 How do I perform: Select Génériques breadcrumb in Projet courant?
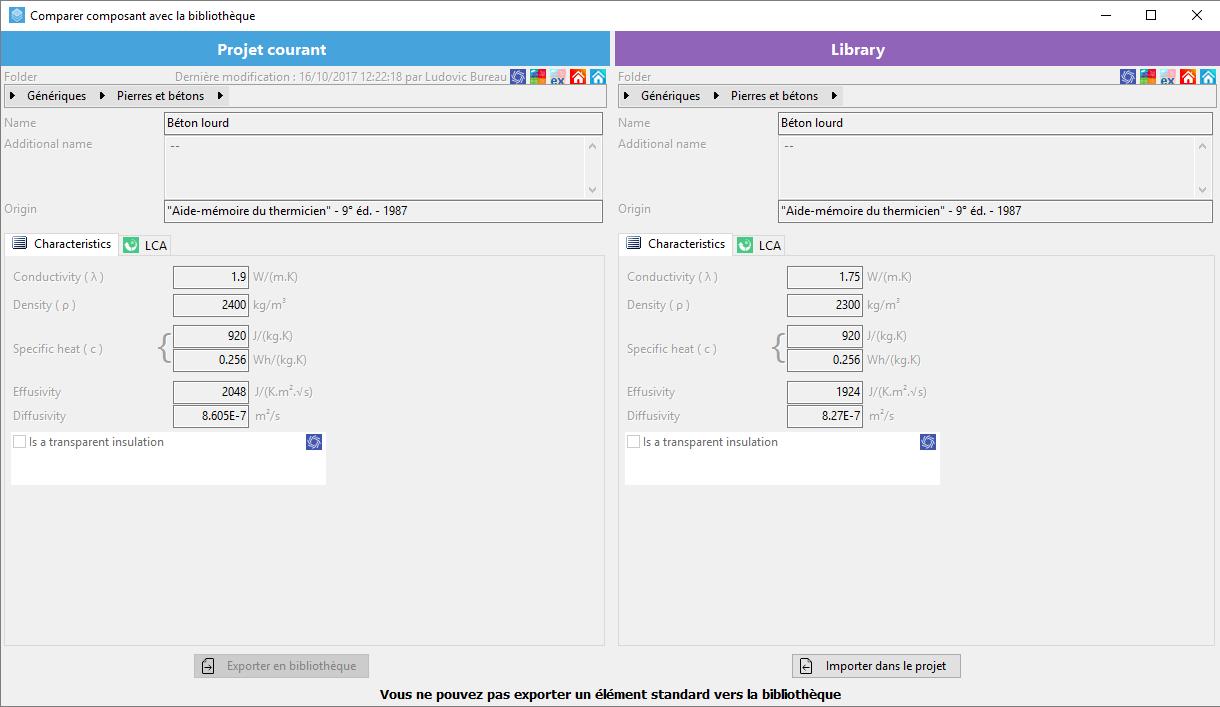pyautogui.click(x=57, y=96)
